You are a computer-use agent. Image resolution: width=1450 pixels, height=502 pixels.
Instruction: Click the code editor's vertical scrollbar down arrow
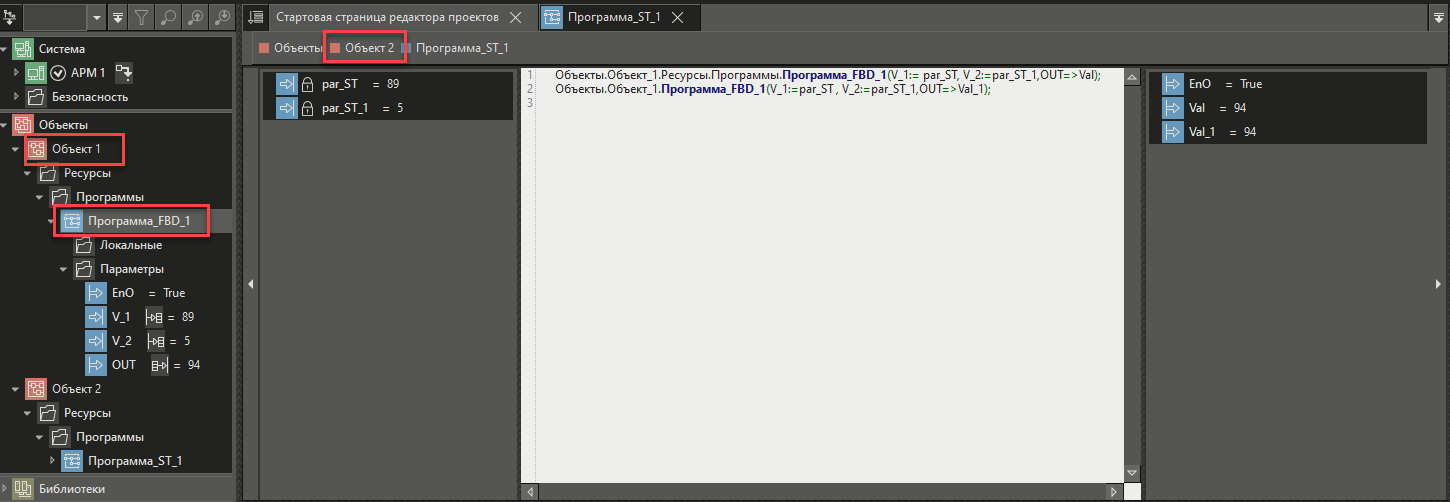pos(1131,473)
